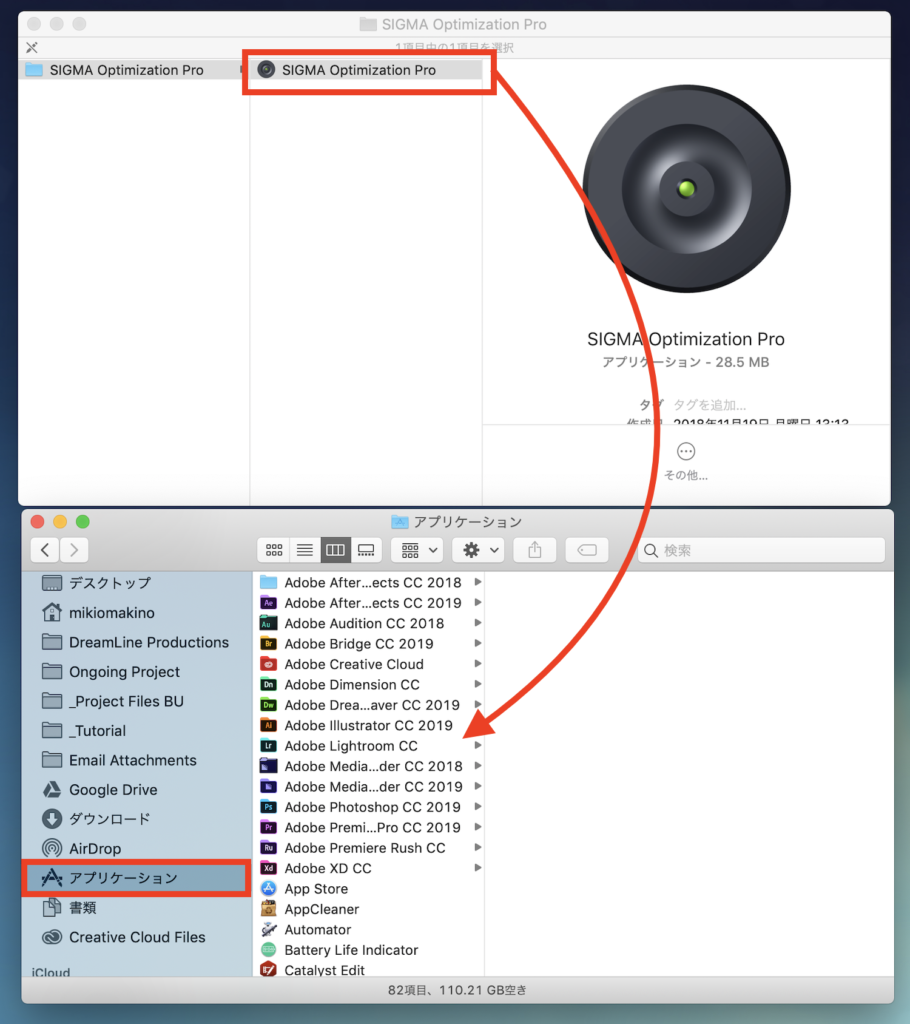This screenshot has width=910, height=1024.
Task: Select Adobe Creative Cloud icon
Action: [268, 664]
